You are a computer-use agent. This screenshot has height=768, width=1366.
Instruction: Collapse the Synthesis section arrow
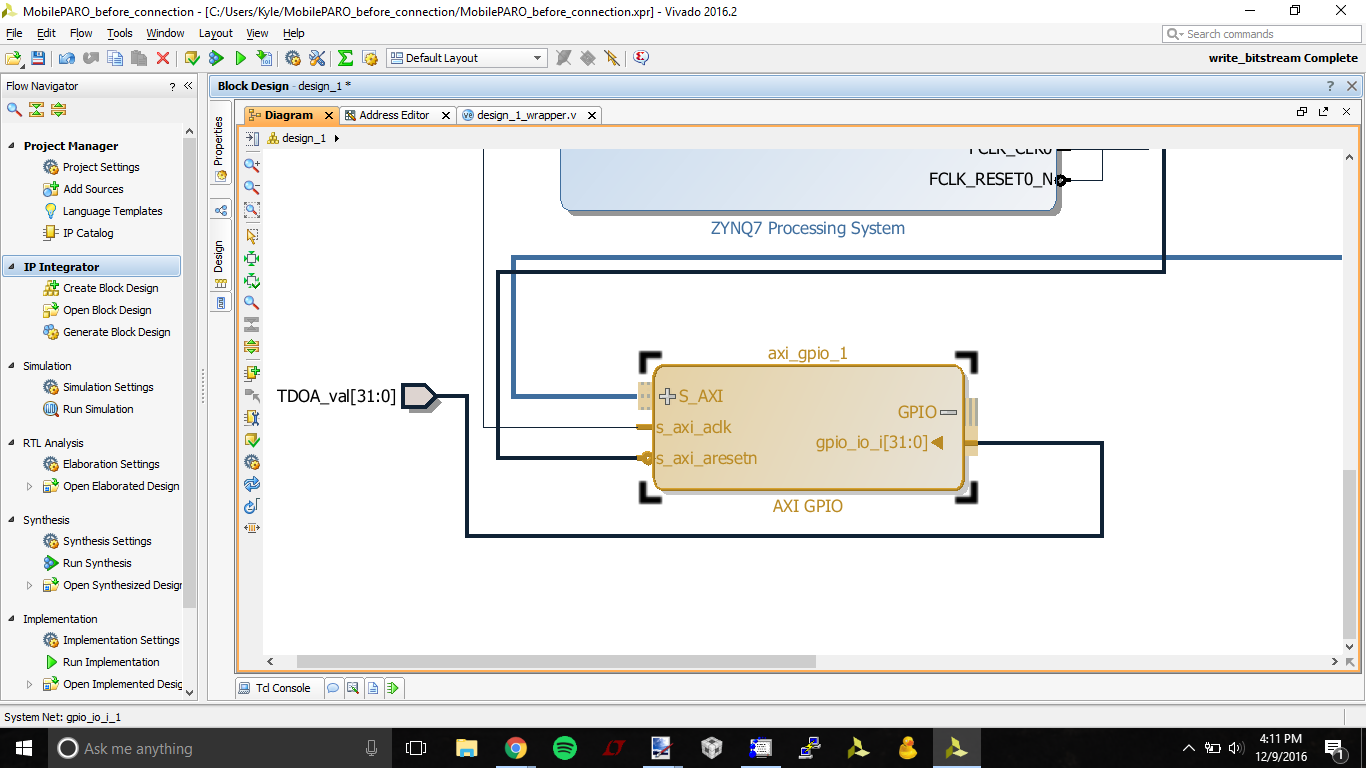[12, 520]
